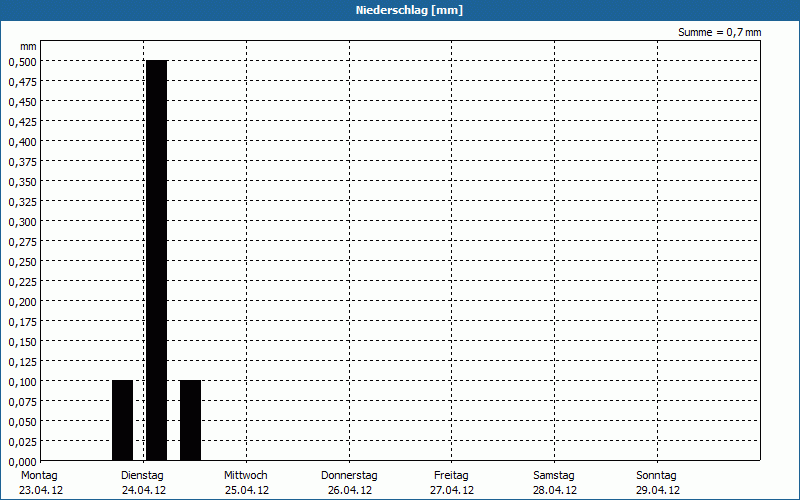This screenshot has width=800, height=500.
Task: Click the 0,350 y-axis value
Action: coord(22,182)
